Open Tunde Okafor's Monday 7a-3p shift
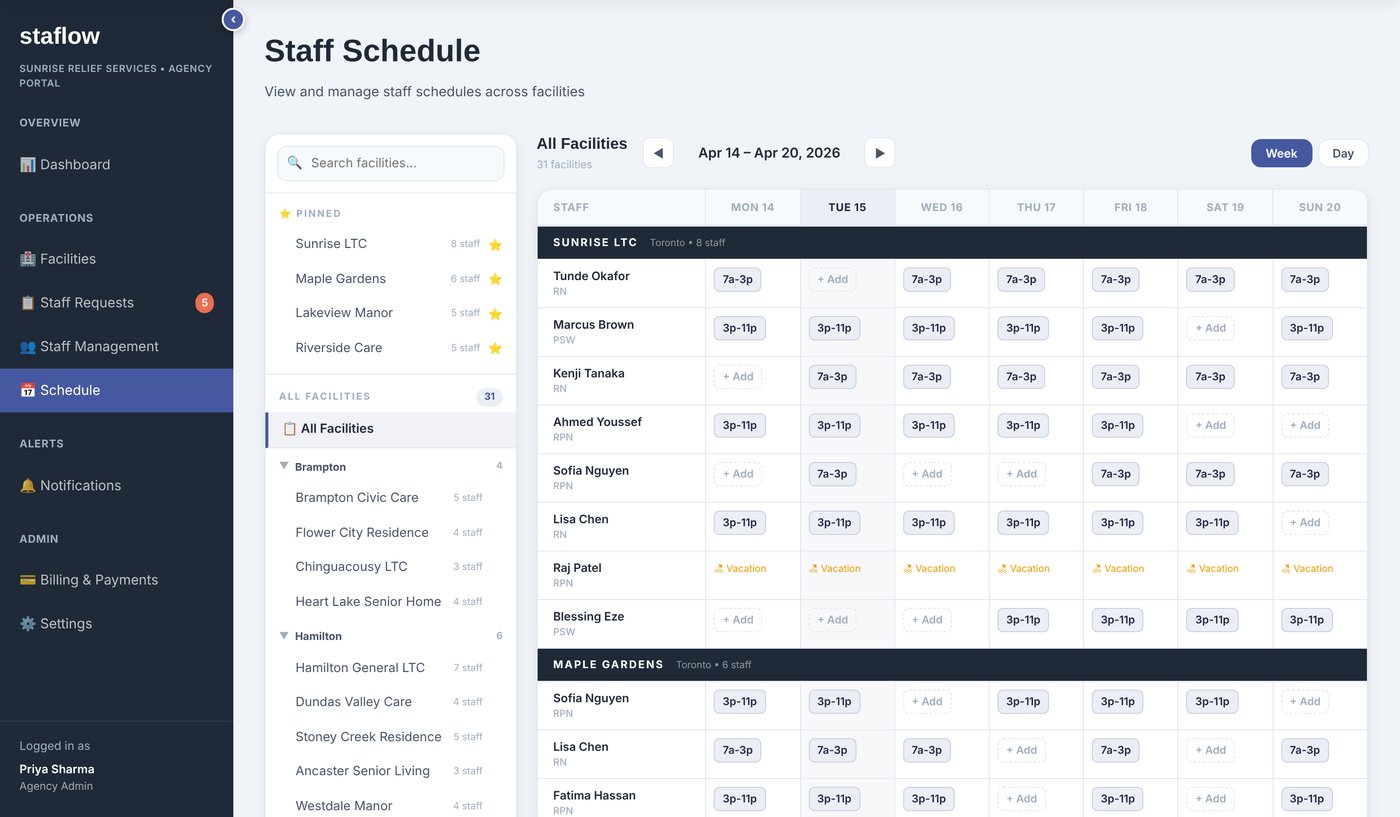 (738, 280)
